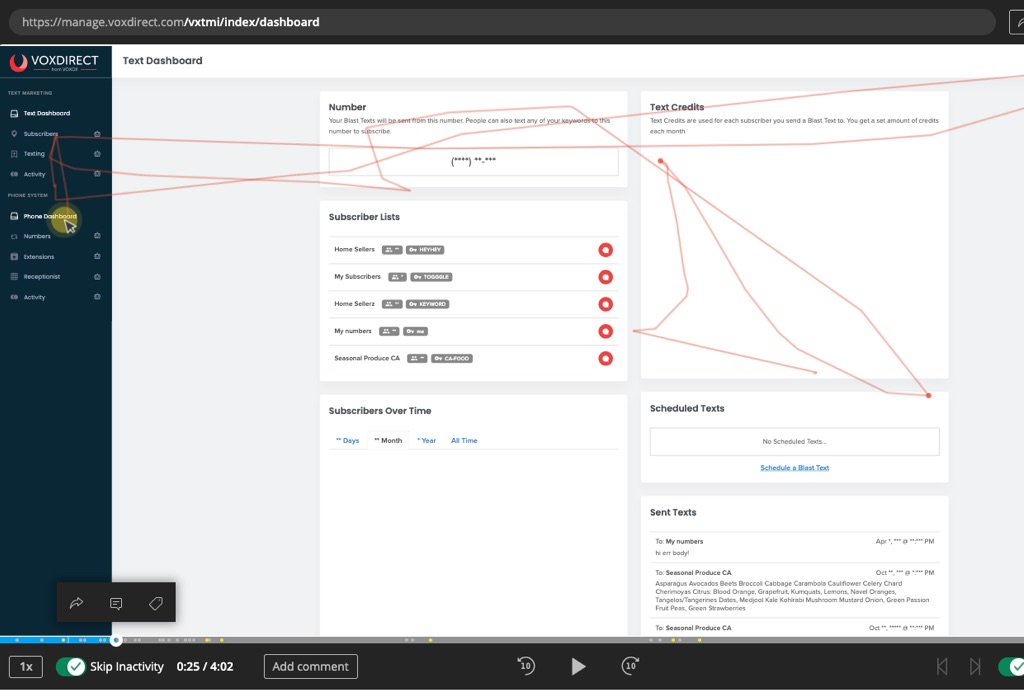Click the tag icon in the floating toolbar

click(155, 603)
